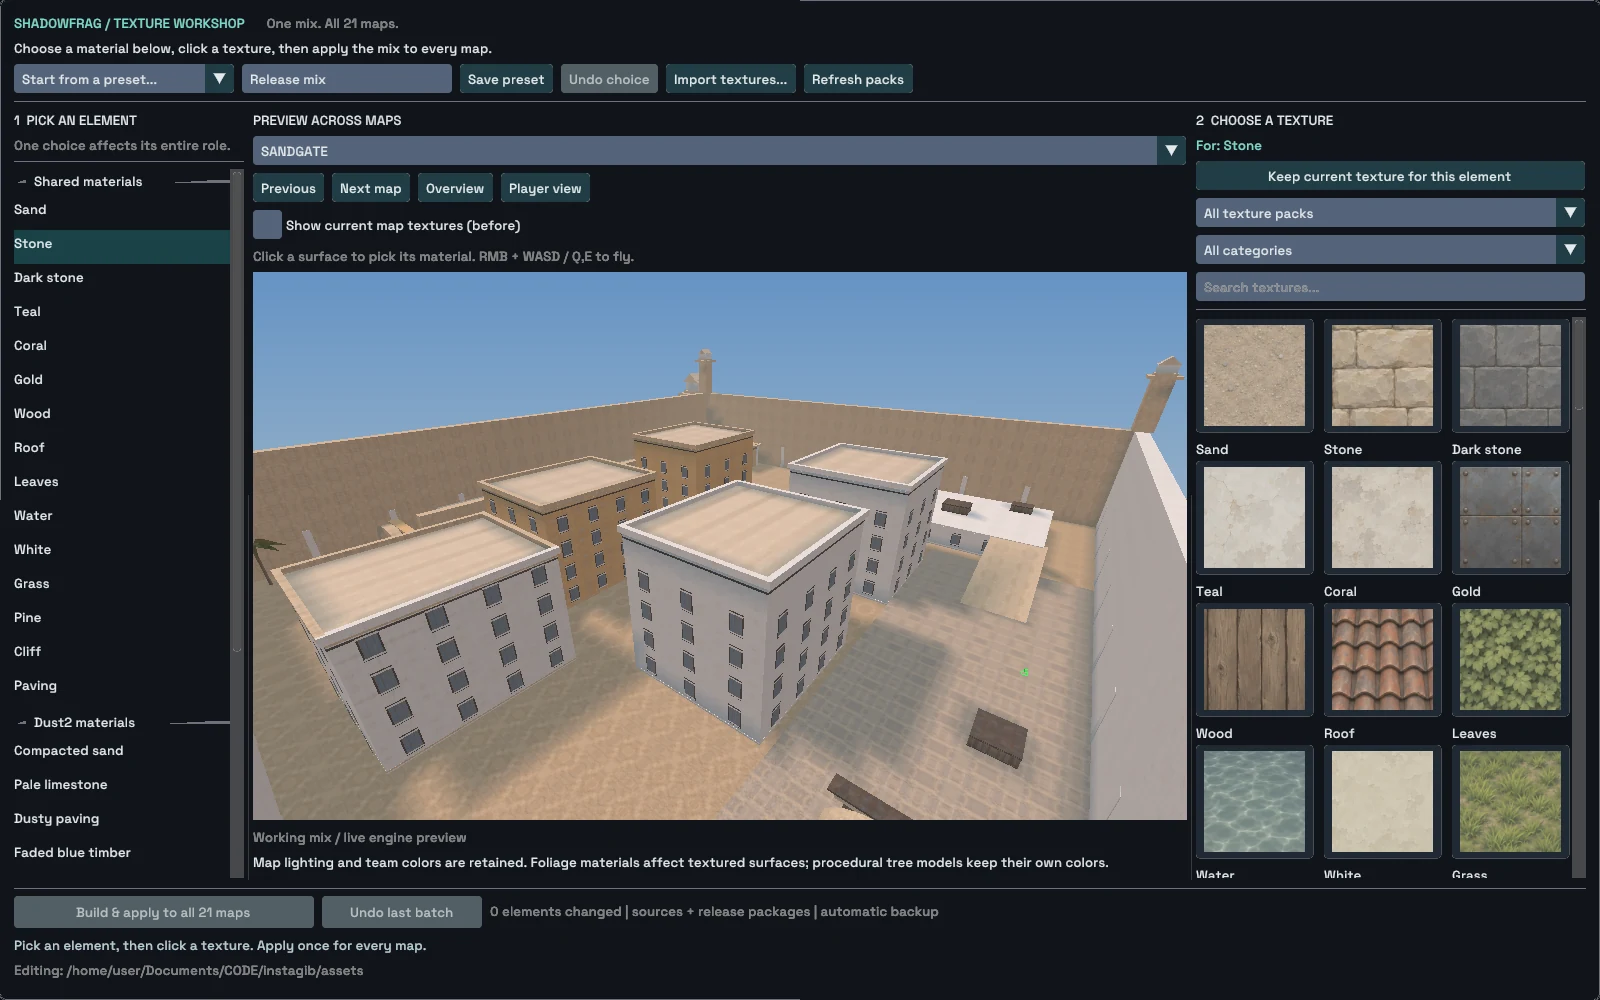The height and width of the screenshot is (1000, 1600).
Task: Choose the Coral texture thumbnail
Action: [1382, 518]
